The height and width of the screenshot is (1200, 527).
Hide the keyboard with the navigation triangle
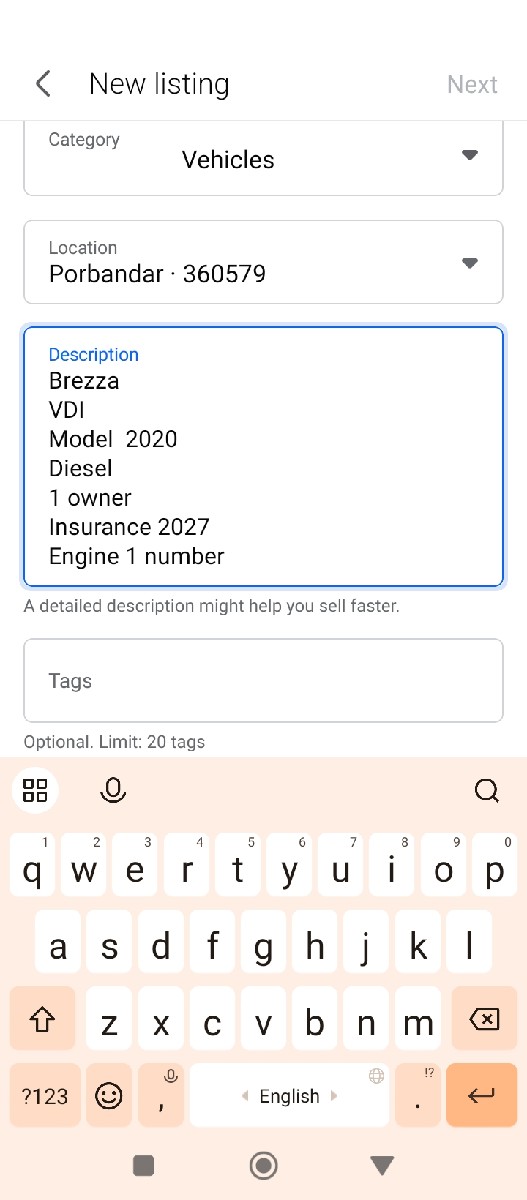tap(382, 1165)
